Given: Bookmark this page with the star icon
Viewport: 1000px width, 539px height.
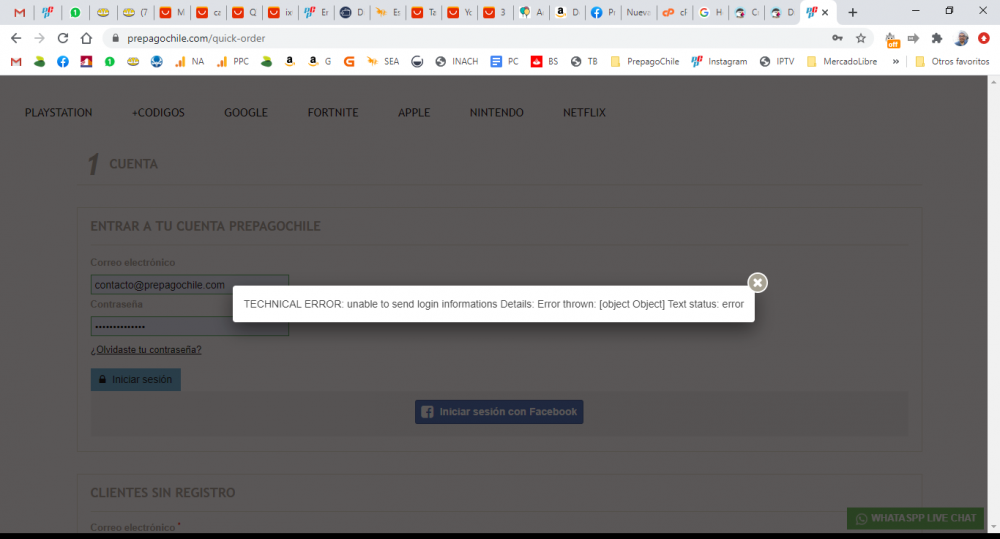Looking at the screenshot, I should 861,38.
